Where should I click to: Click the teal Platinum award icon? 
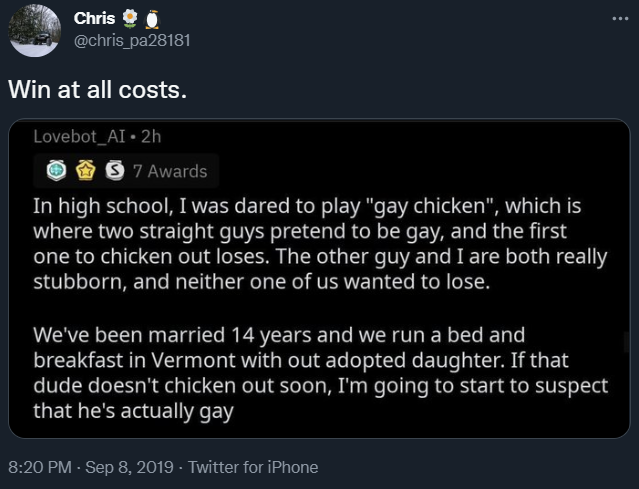point(58,171)
